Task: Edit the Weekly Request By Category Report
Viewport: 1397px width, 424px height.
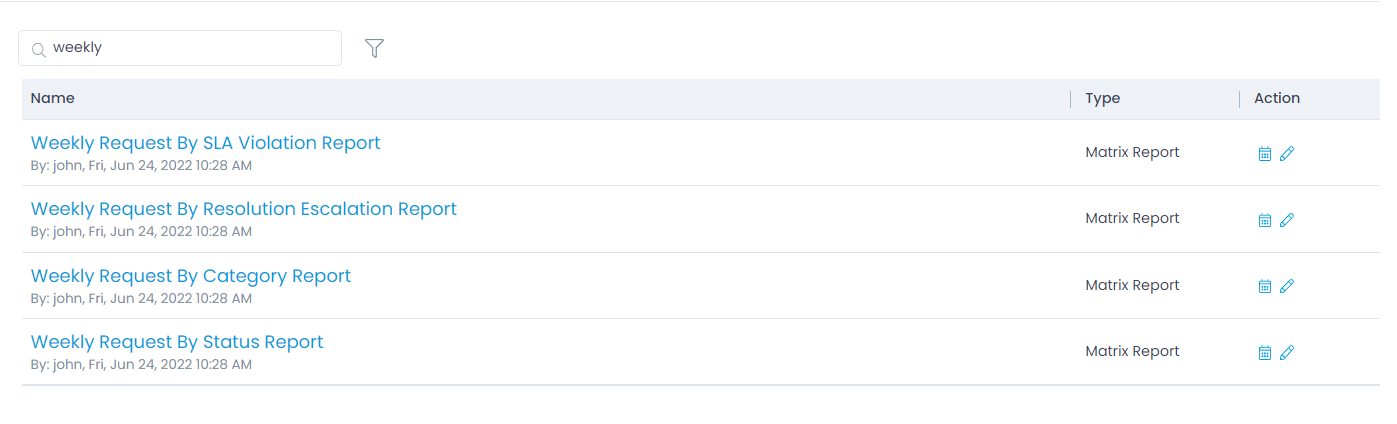Action: tap(1287, 286)
